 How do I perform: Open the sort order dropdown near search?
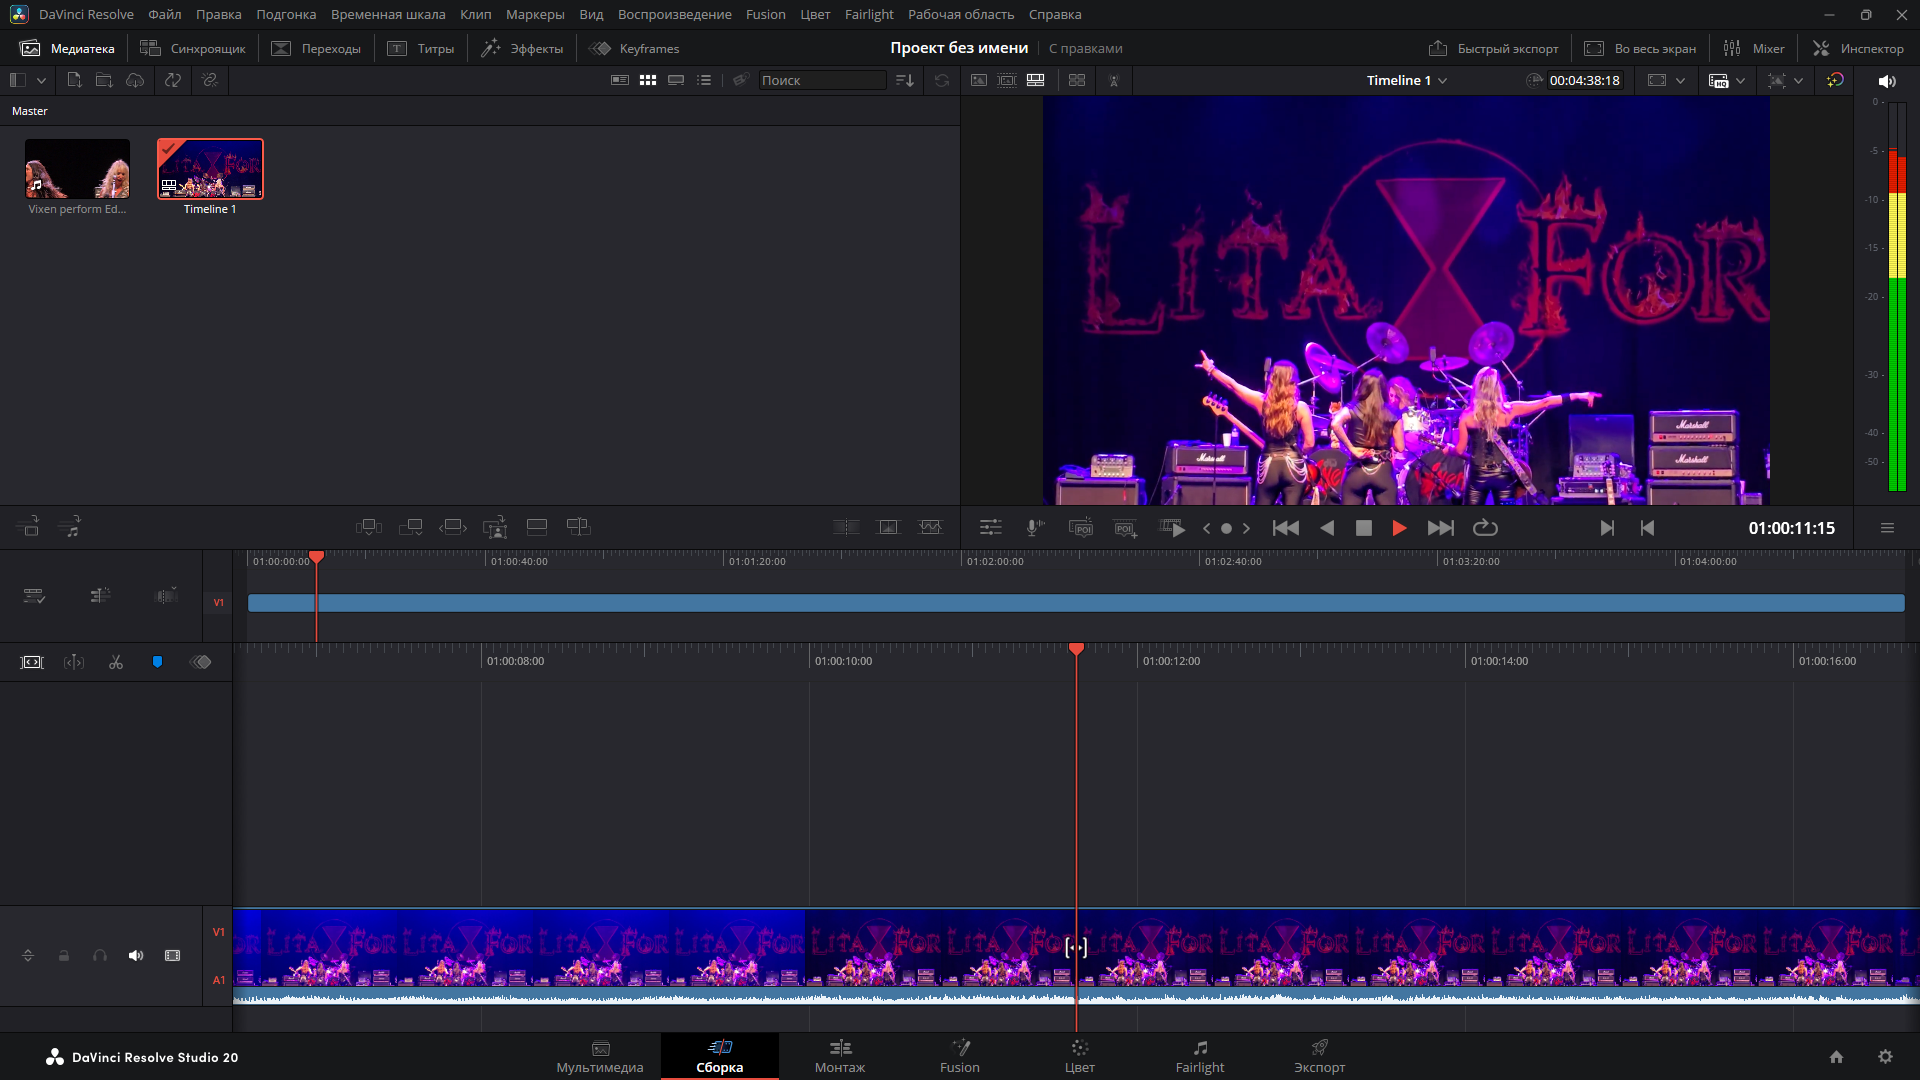point(905,81)
